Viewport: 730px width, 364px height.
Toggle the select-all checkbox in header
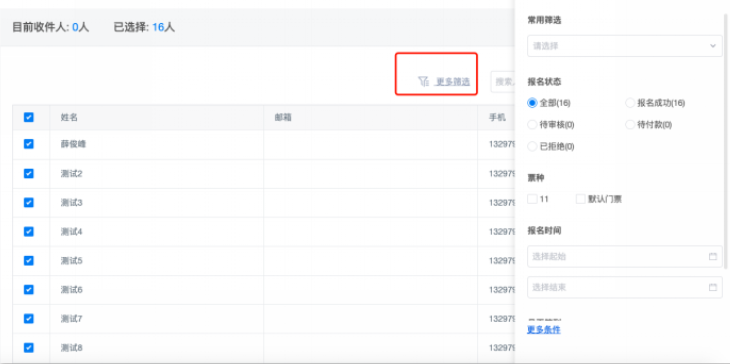(x=28, y=117)
